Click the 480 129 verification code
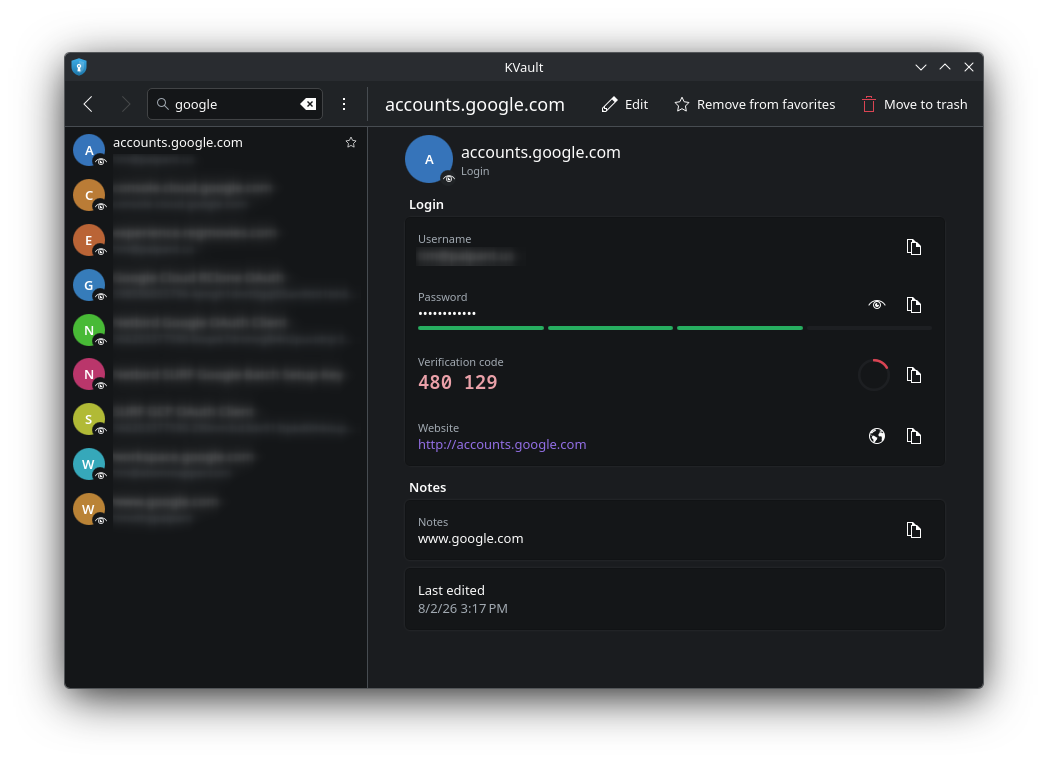The width and height of the screenshot is (1048, 765). coord(458,382)
